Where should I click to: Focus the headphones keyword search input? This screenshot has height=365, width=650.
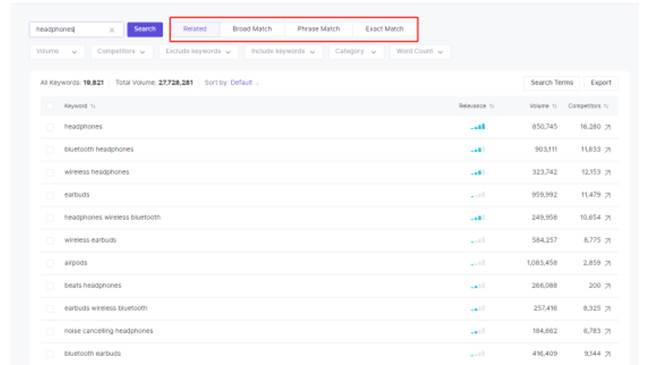coord(70,29)
